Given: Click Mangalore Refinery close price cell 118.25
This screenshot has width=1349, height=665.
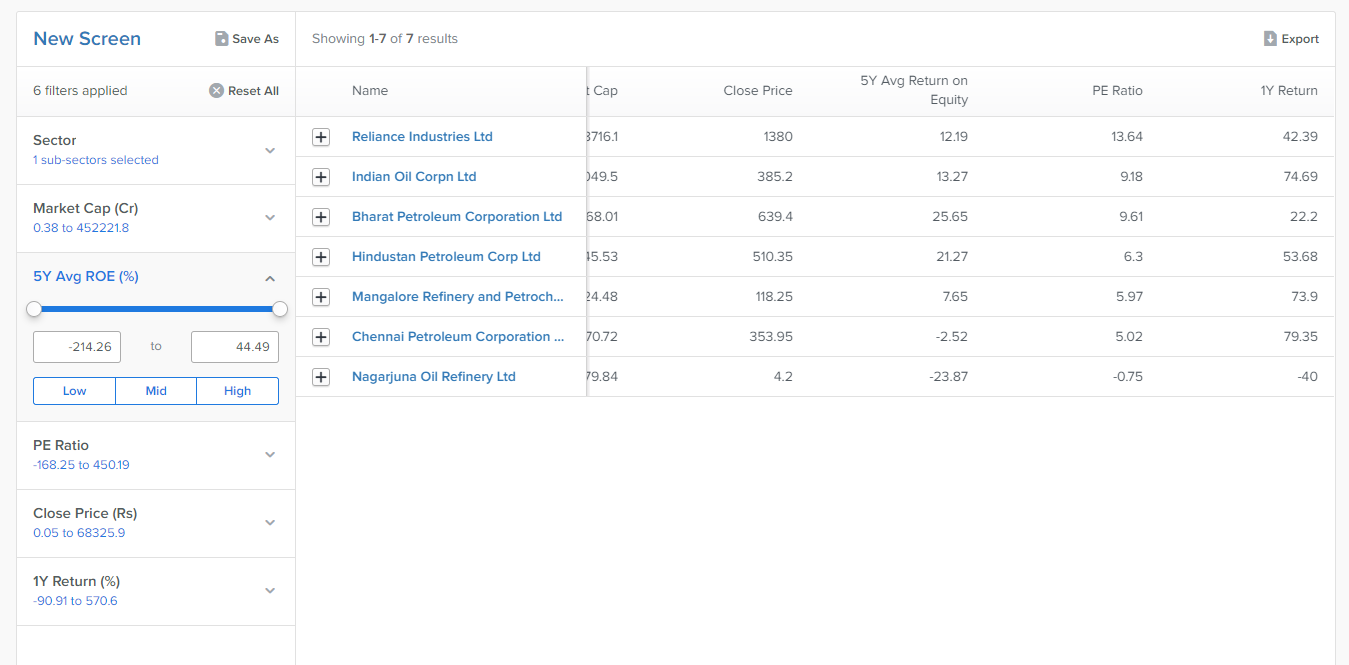Looking at the screenshot, I should 772,297.
